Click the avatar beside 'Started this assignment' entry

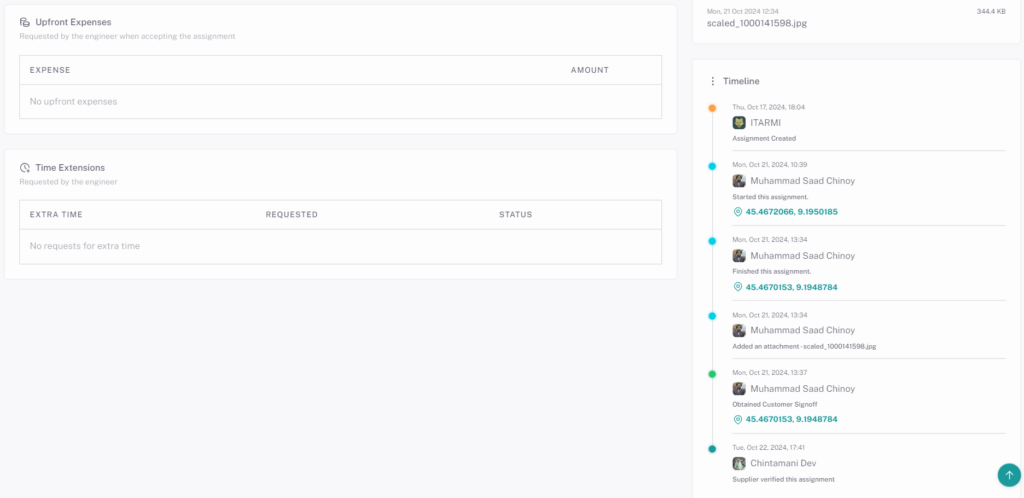739,181
